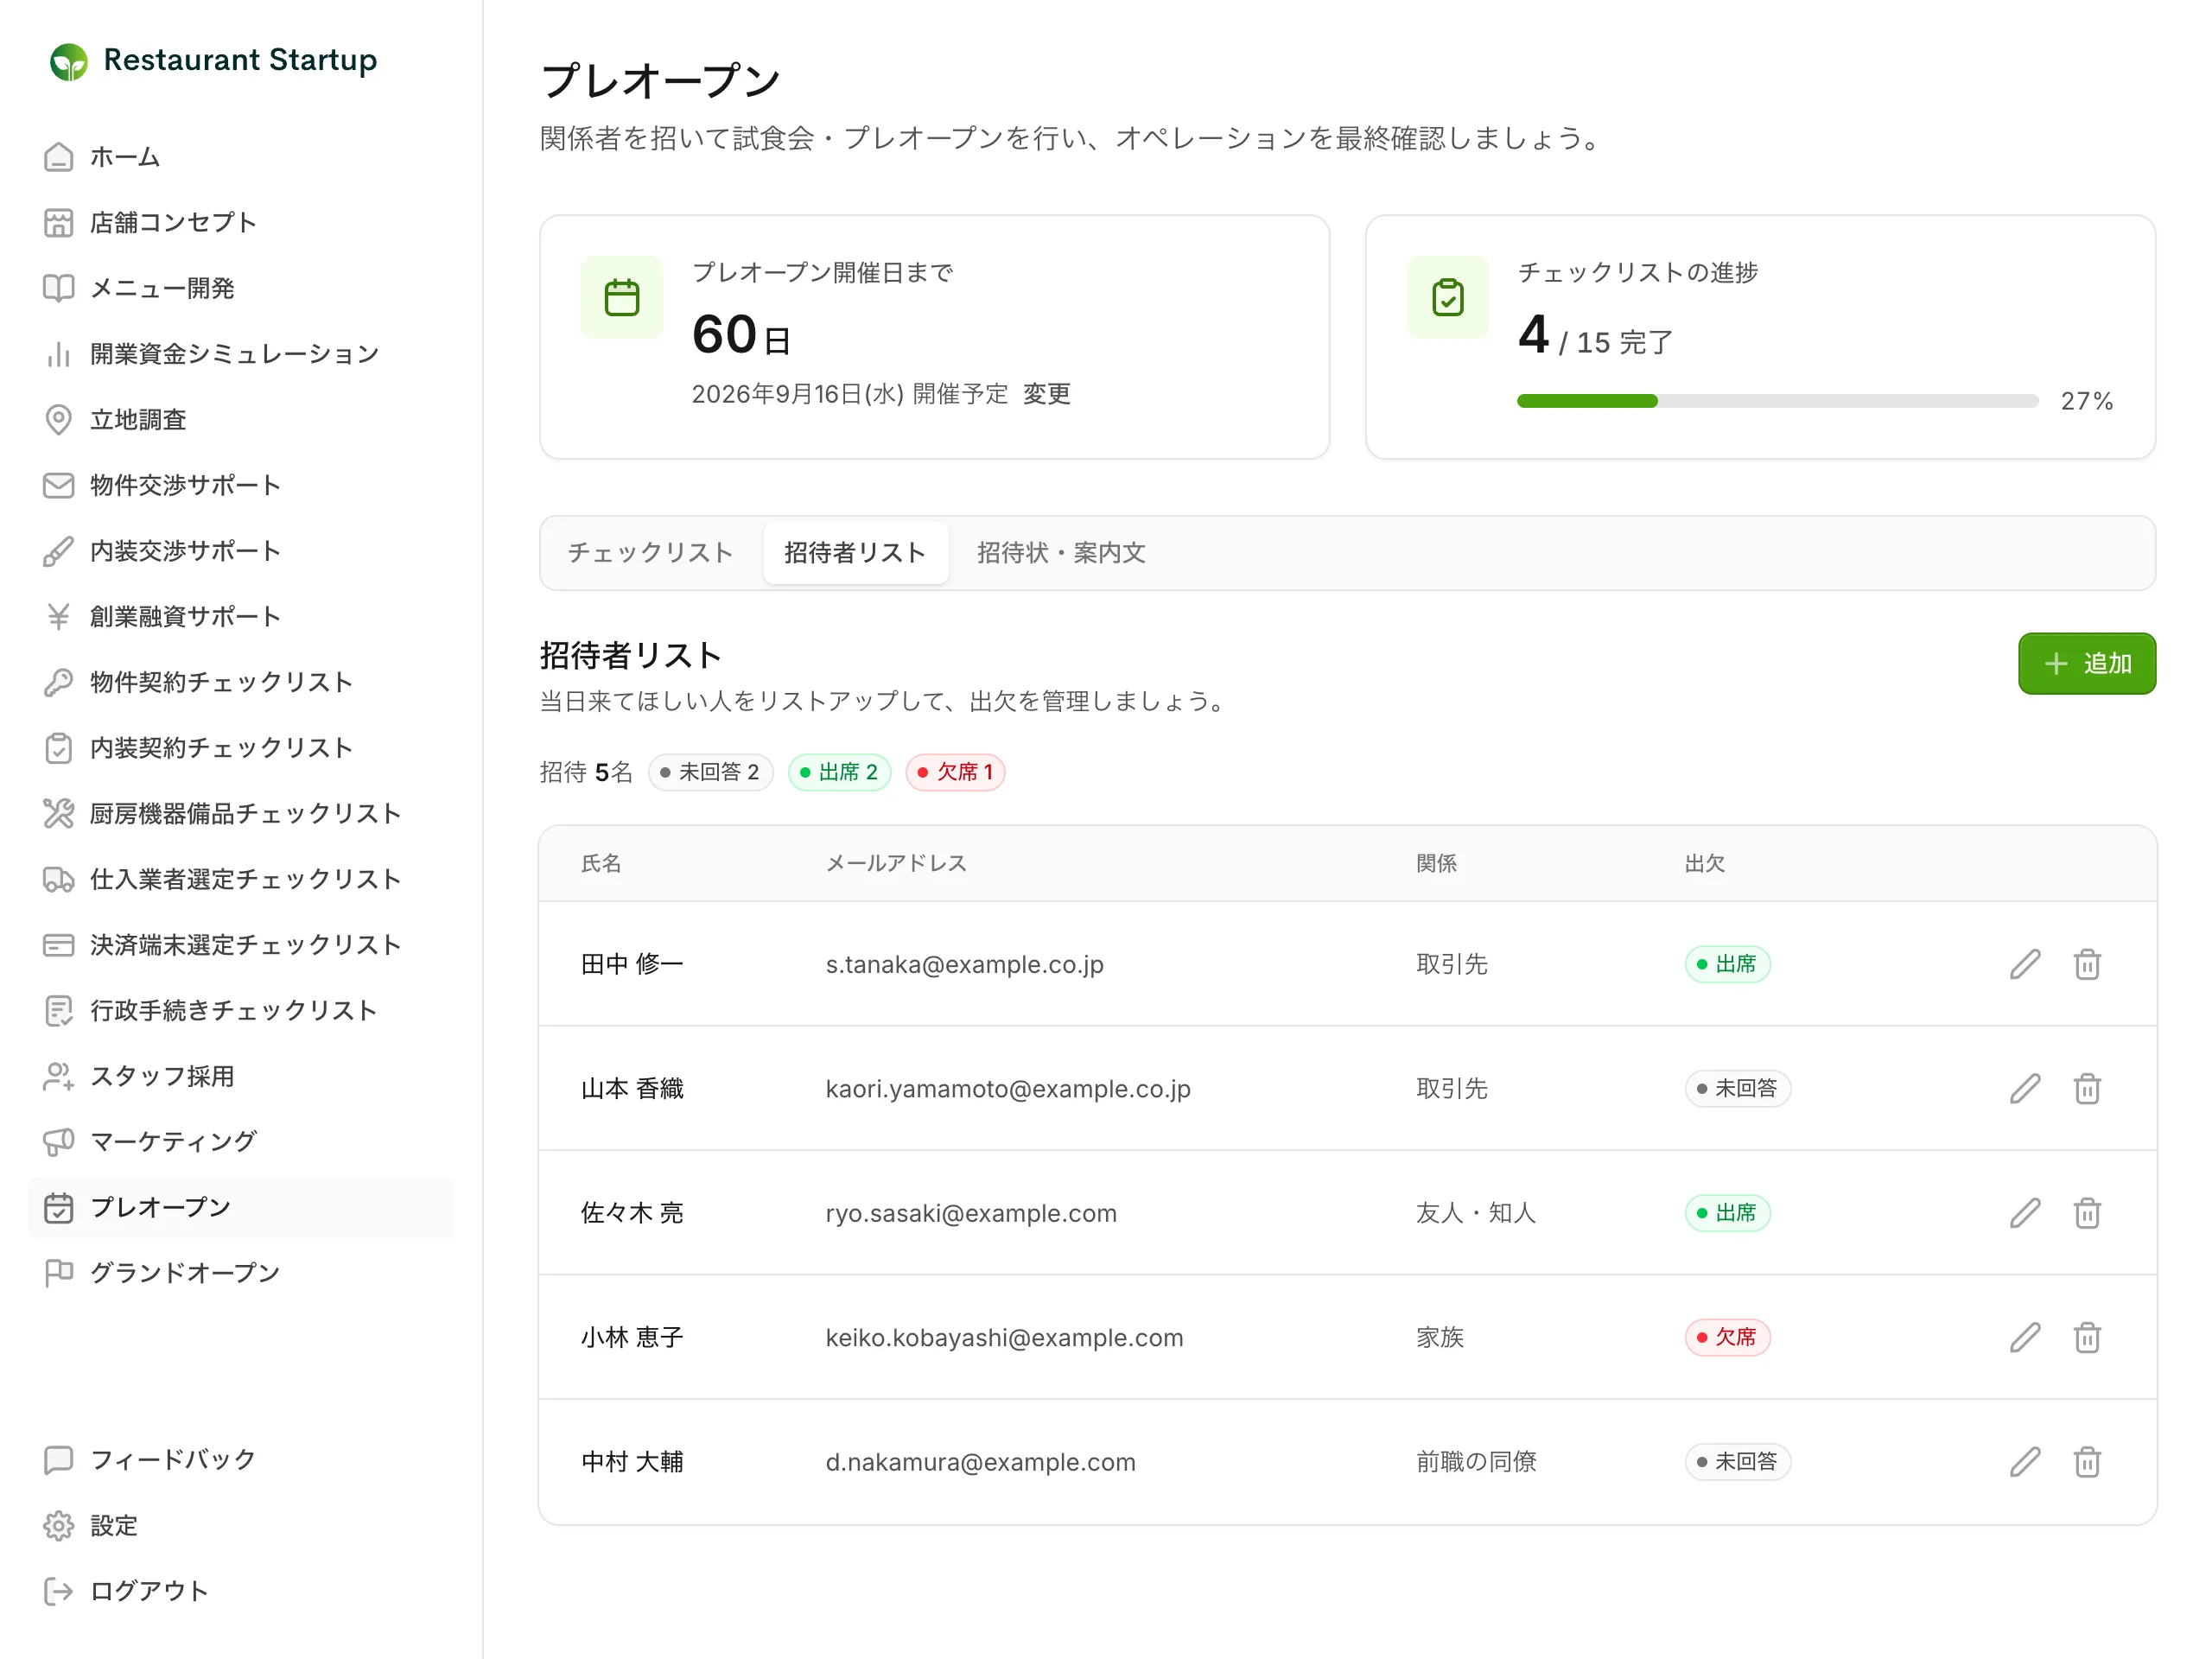Image resolution: width=2212 pixels, height=1659 pixels.
Task: Select the 招待者リスト tab
Action: [x=855, y=553]
